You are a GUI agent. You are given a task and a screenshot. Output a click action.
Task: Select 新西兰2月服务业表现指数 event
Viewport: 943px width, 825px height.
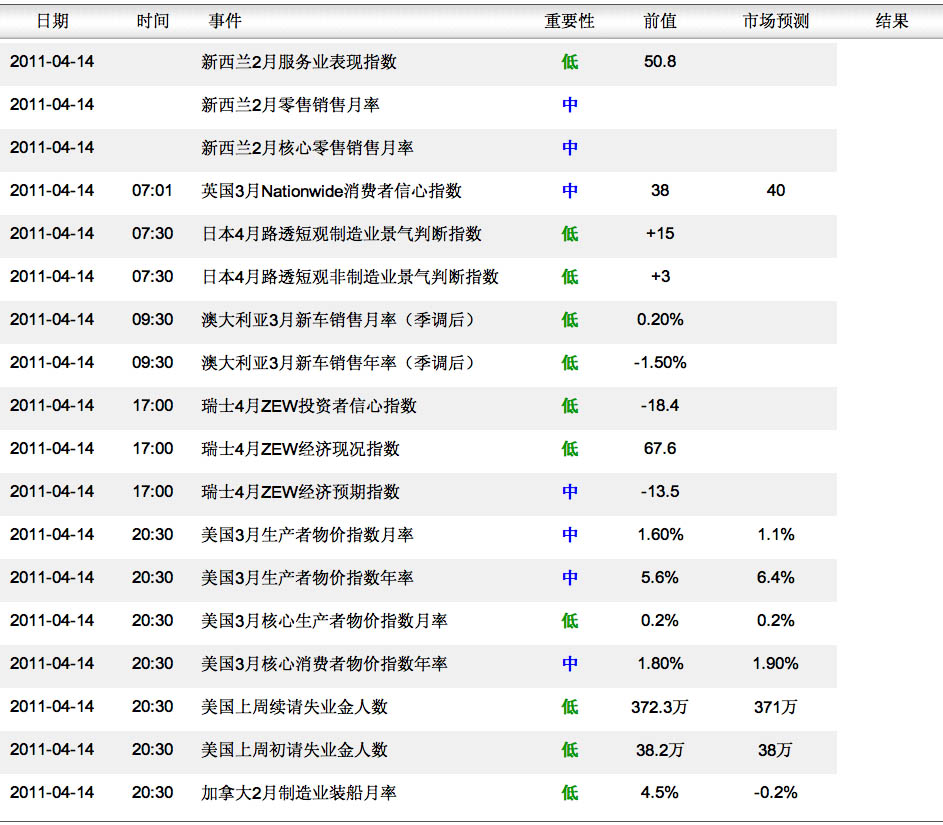pyautogui.click(x=299, y=61)
